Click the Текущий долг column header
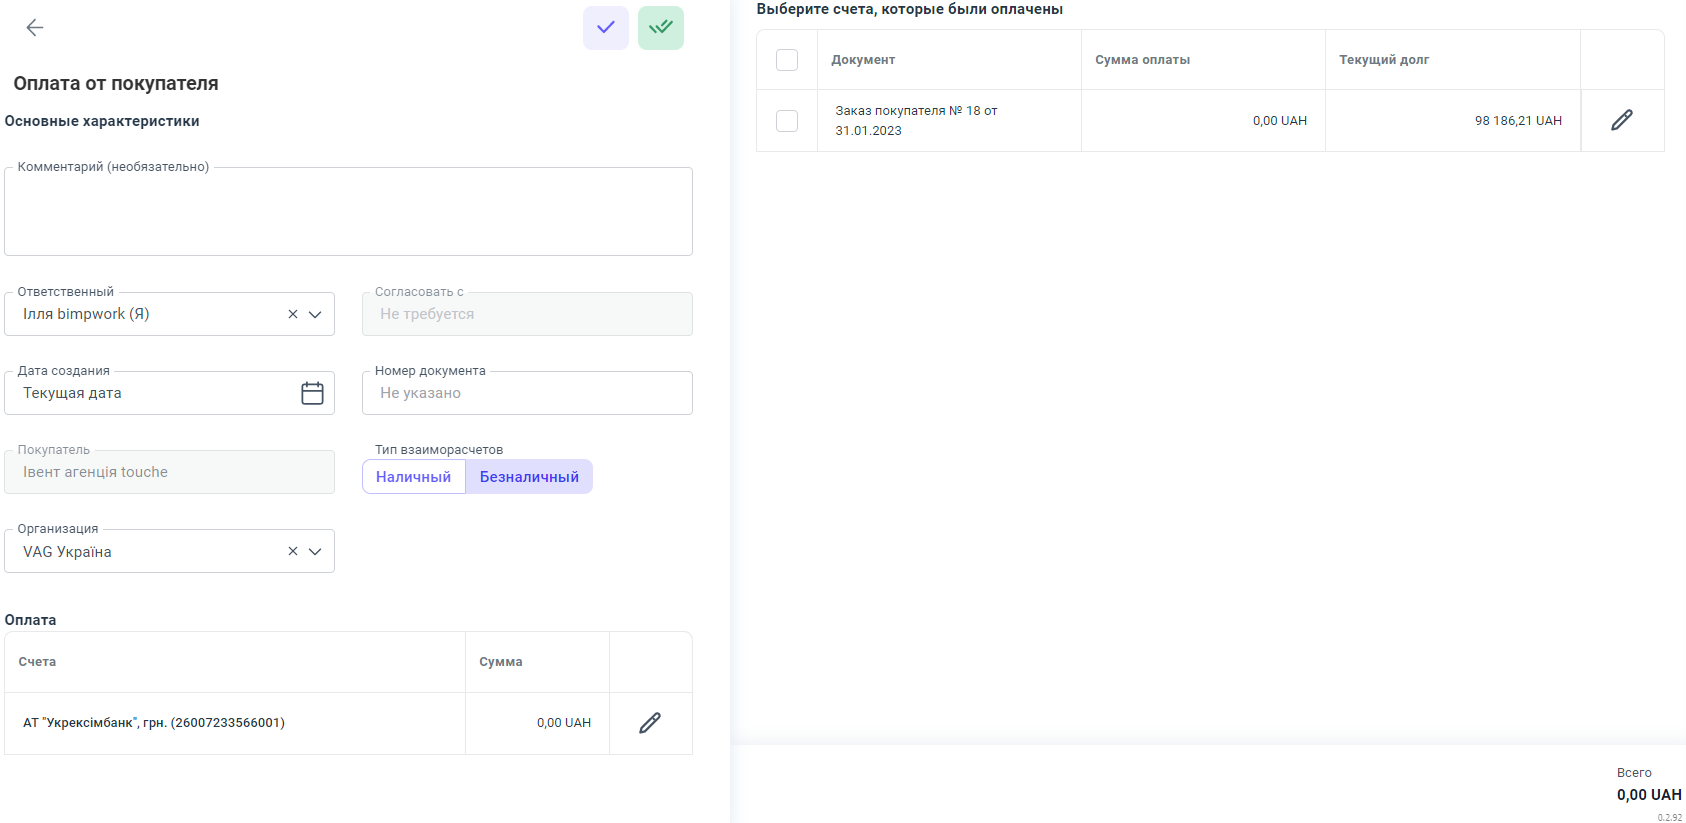 (x=1383, y=60)
